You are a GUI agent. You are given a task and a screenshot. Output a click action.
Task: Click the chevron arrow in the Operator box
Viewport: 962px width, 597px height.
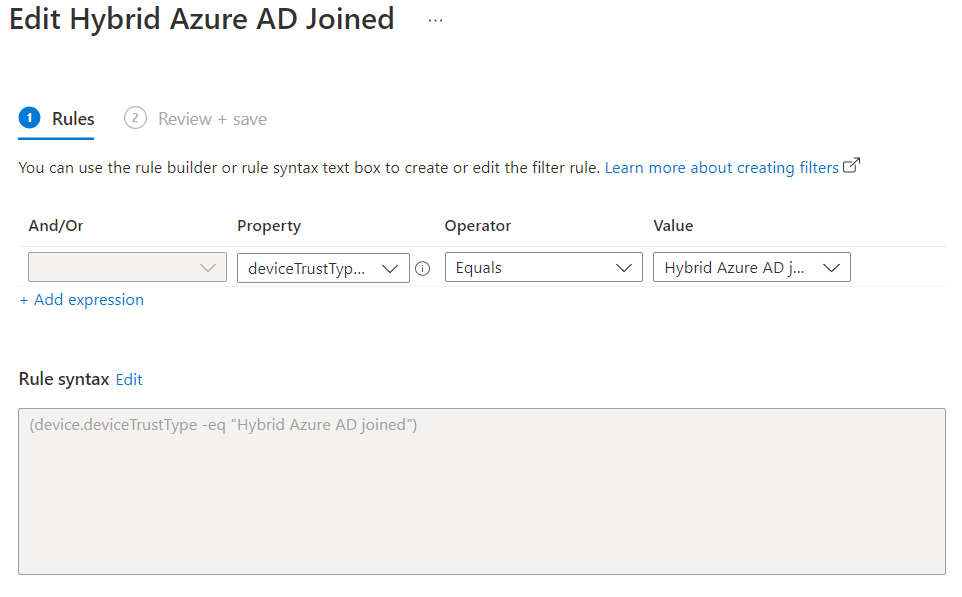coord(623,268)
